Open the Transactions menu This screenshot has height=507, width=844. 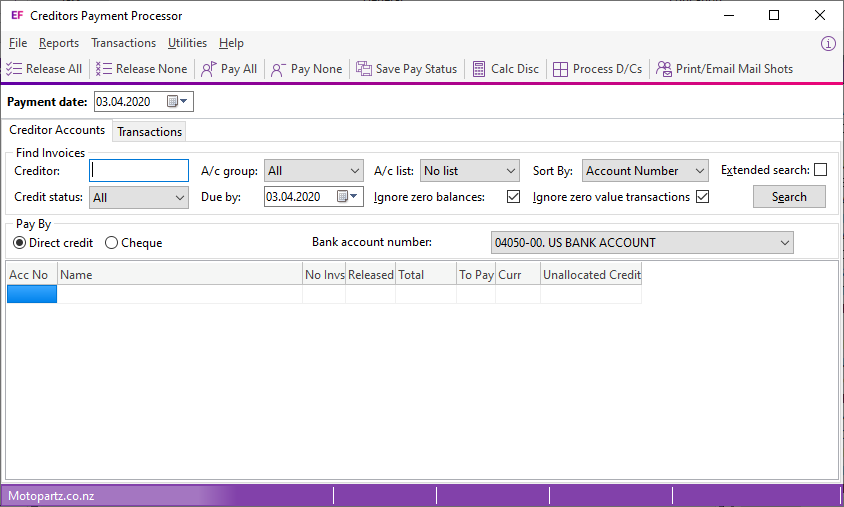point(123,43)
